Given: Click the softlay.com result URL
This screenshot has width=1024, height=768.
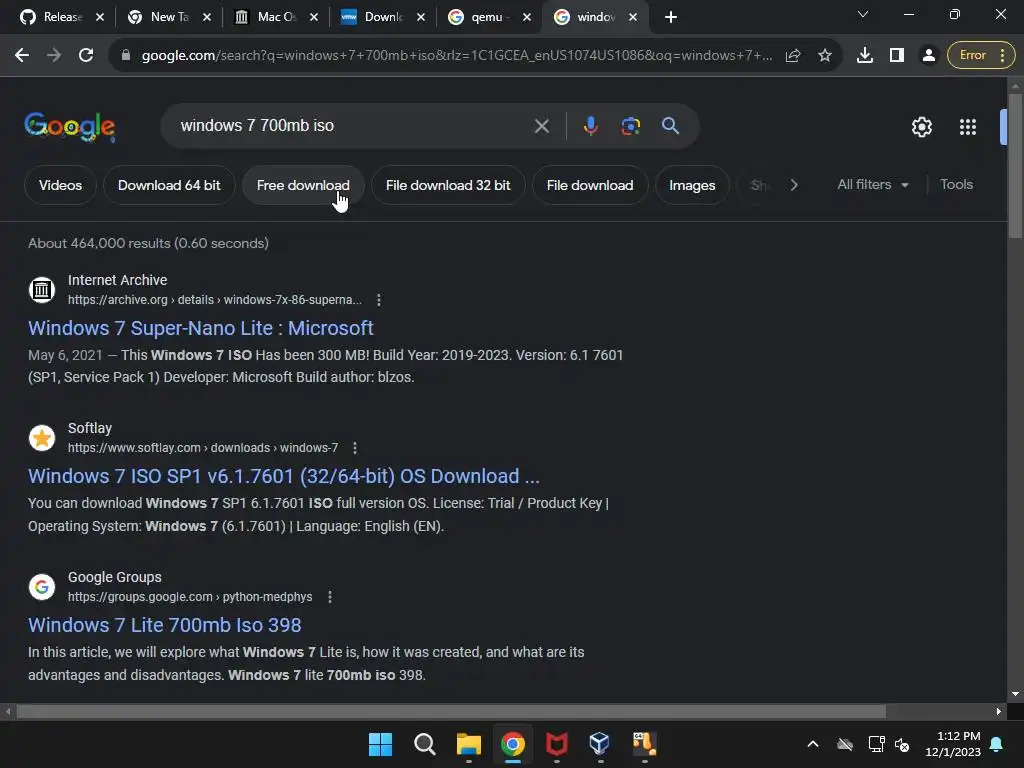Looking at the screenshot, I should 203,448.
